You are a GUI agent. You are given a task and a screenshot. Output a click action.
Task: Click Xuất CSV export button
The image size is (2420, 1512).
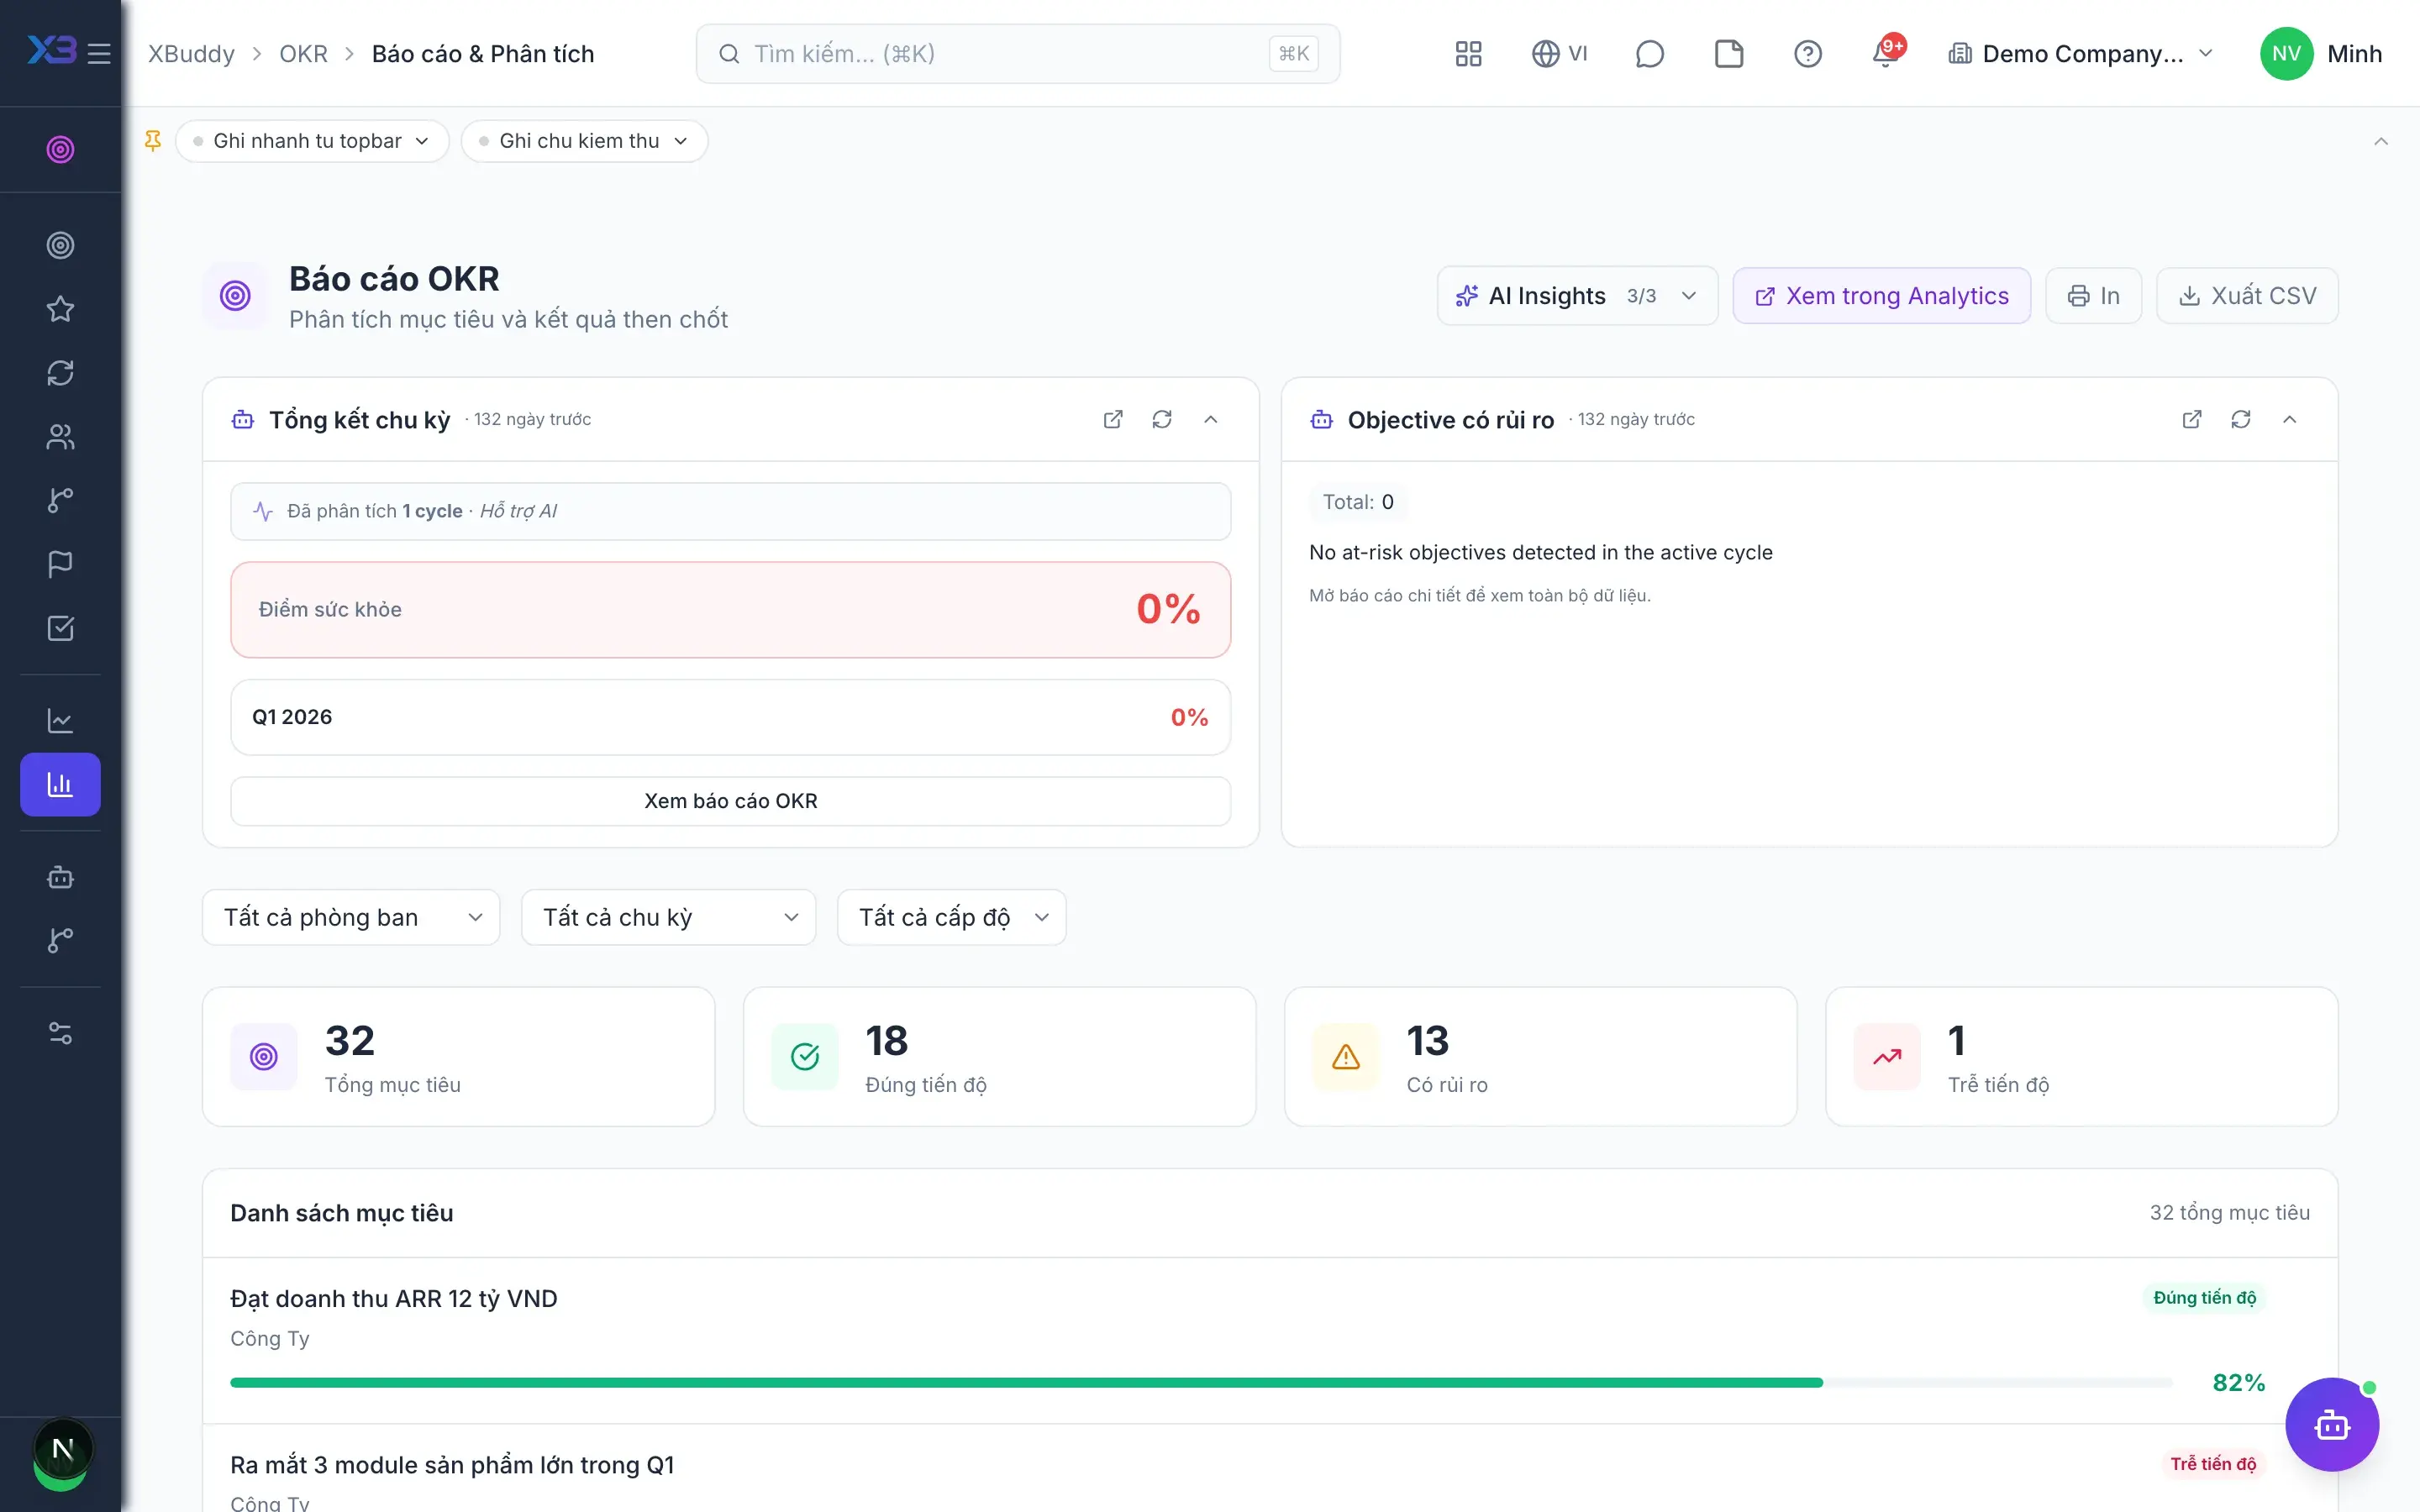pos(2247,296)
